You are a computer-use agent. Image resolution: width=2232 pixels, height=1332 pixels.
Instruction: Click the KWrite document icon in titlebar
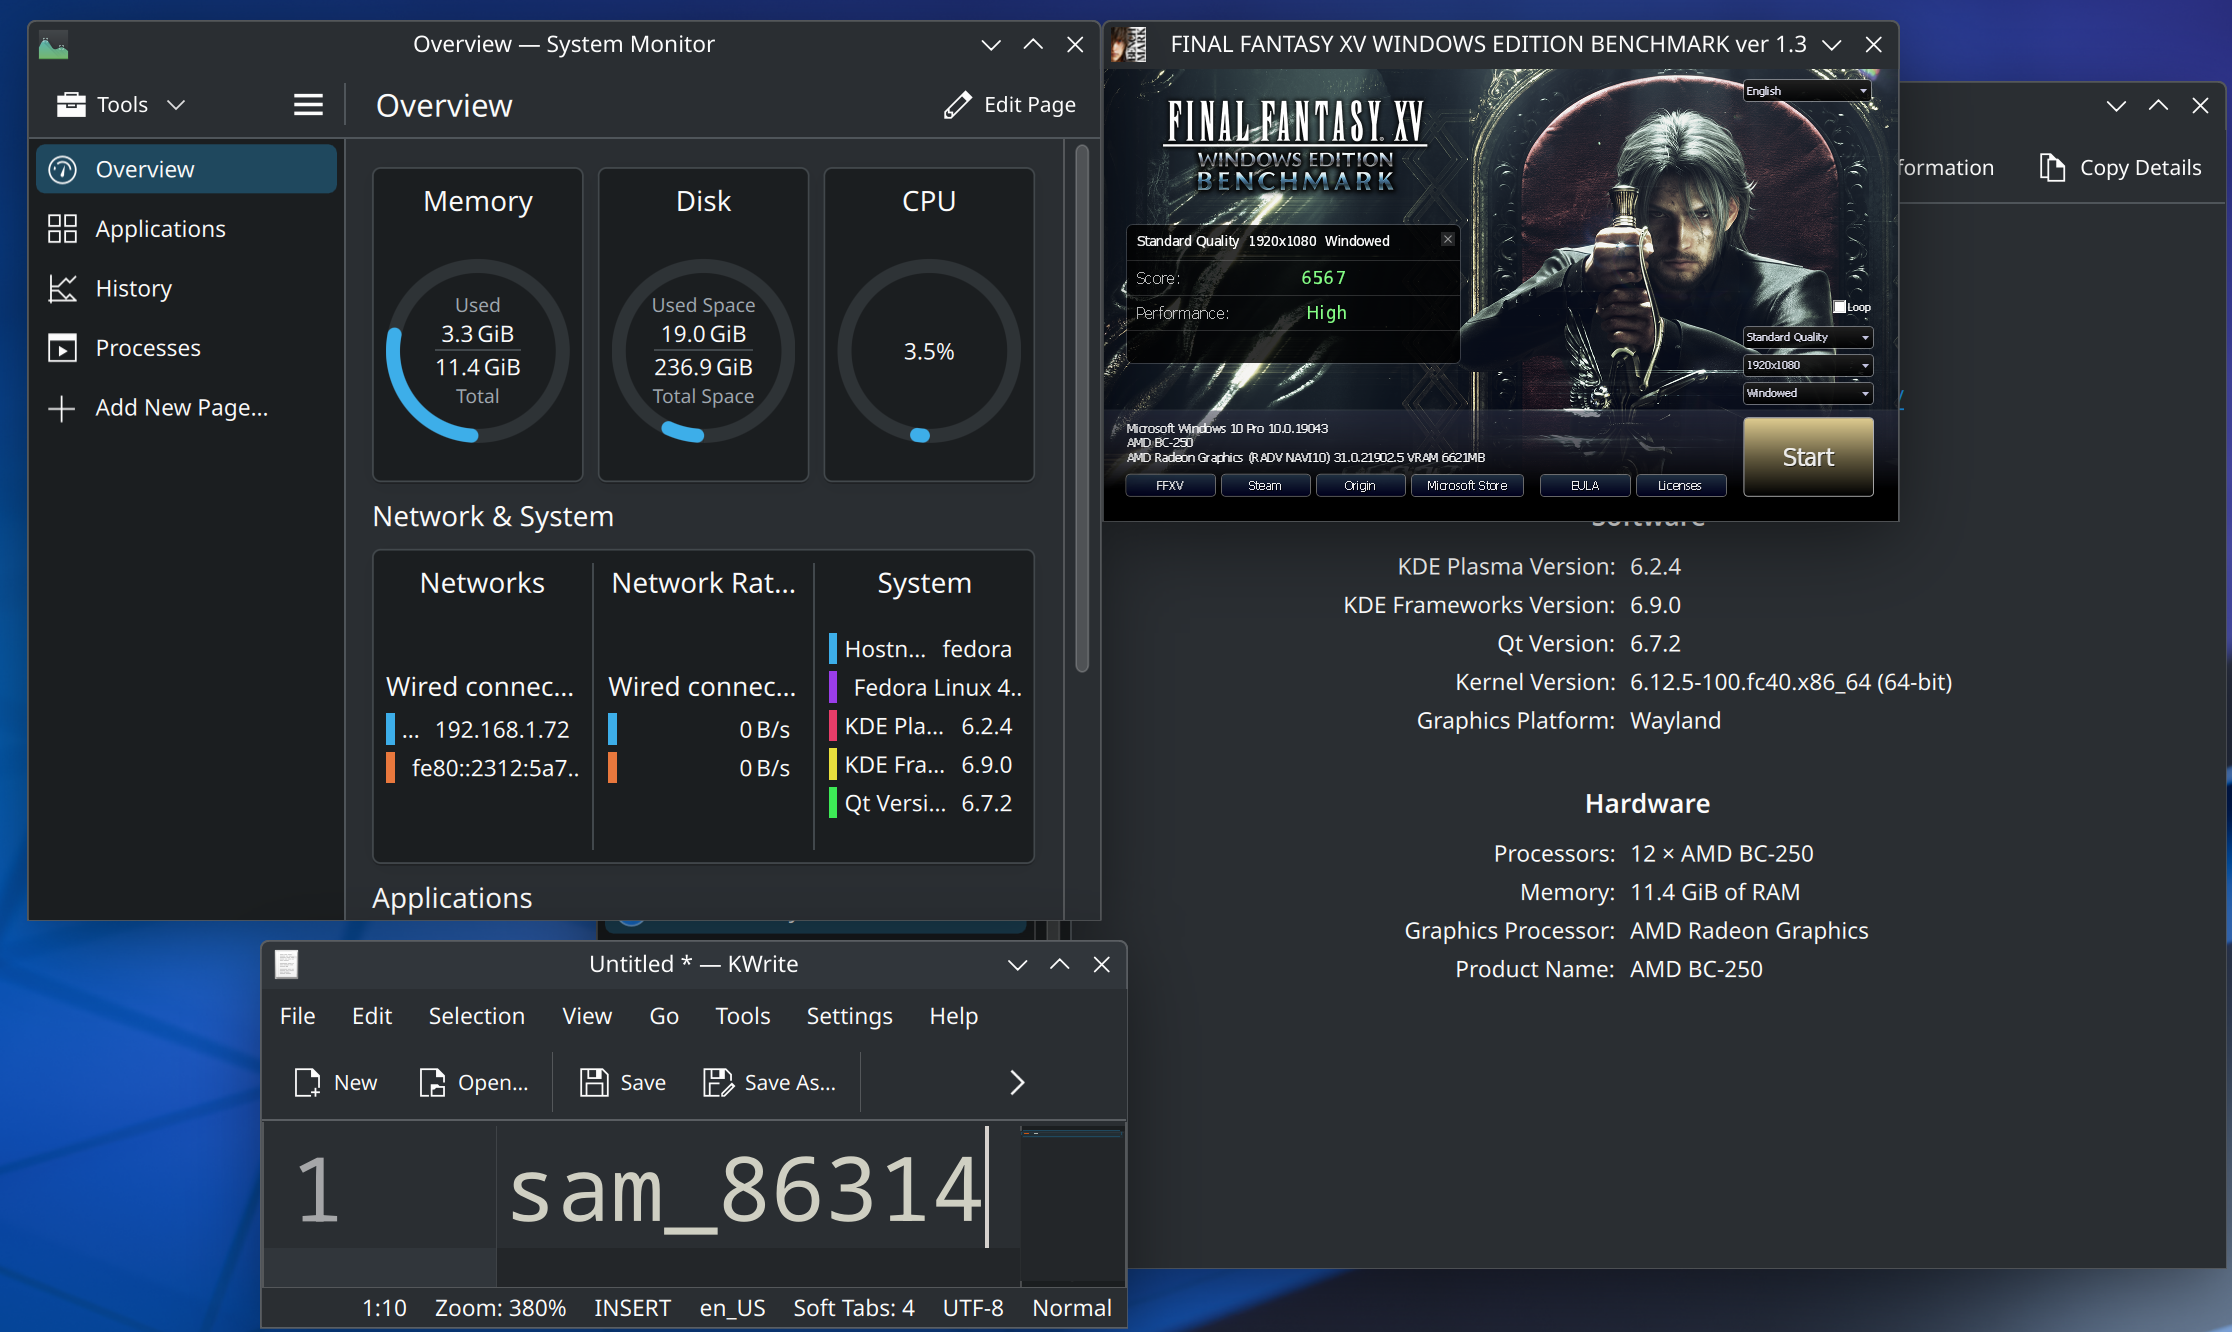pyautogui.click(x=287, y=964)
